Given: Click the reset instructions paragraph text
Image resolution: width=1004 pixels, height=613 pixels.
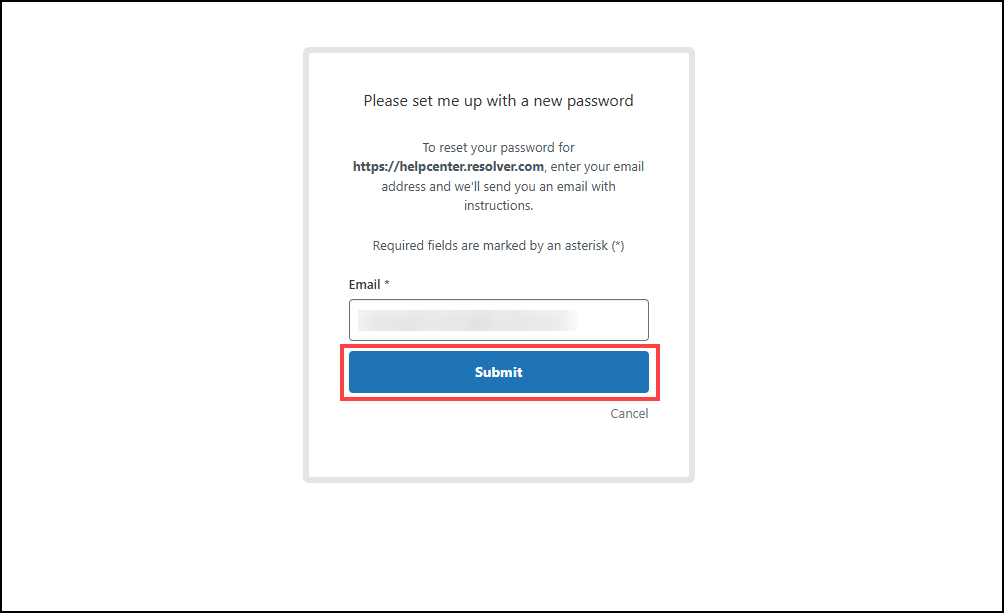Looking at the screenshot, I should (x=498, y=176).
